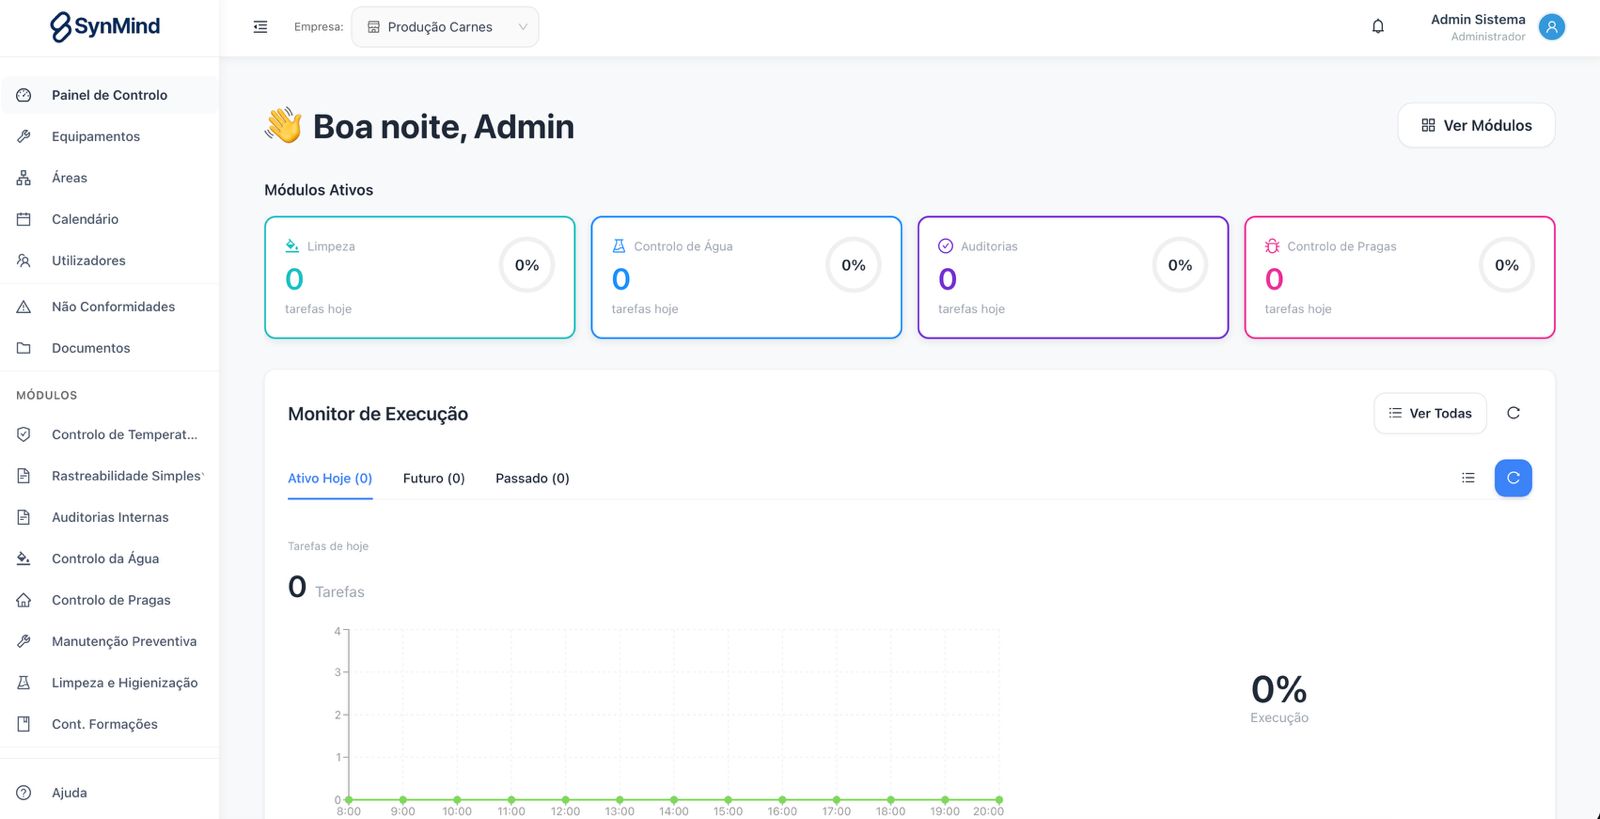Collapse the sidebar with the menu icon

point(260,27)
